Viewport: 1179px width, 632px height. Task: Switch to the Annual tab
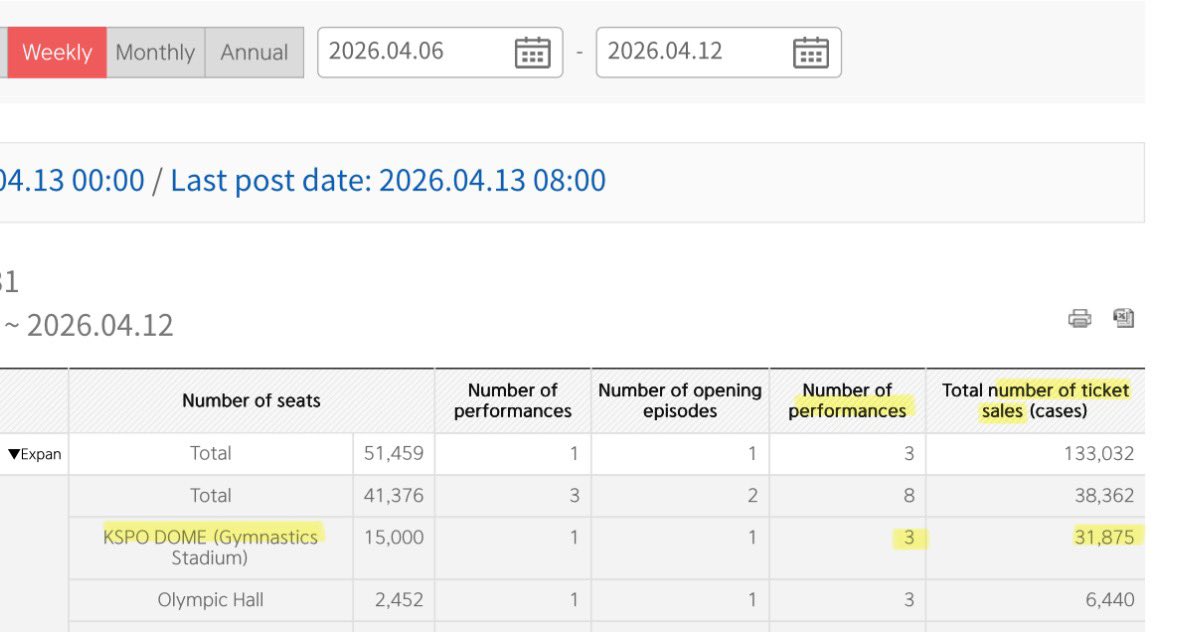(x=254, y=53)
